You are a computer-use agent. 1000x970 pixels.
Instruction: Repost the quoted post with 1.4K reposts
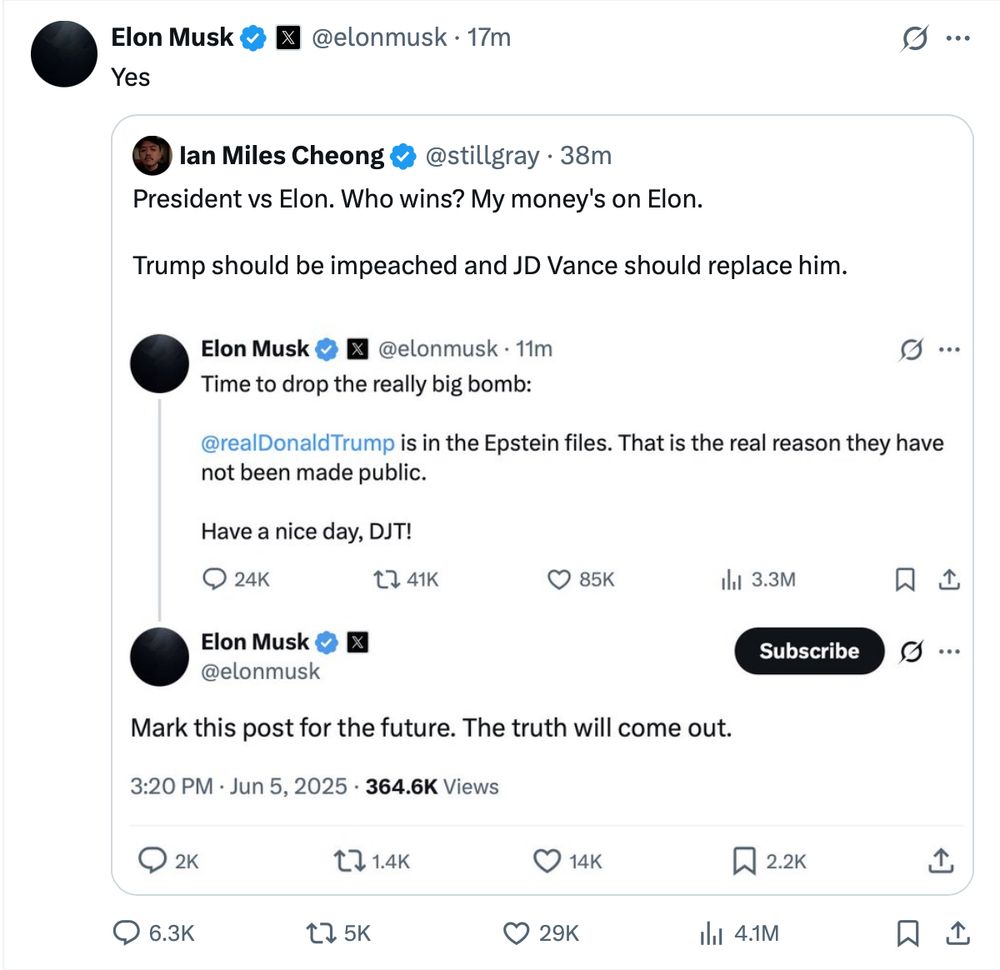click(350, 860)
